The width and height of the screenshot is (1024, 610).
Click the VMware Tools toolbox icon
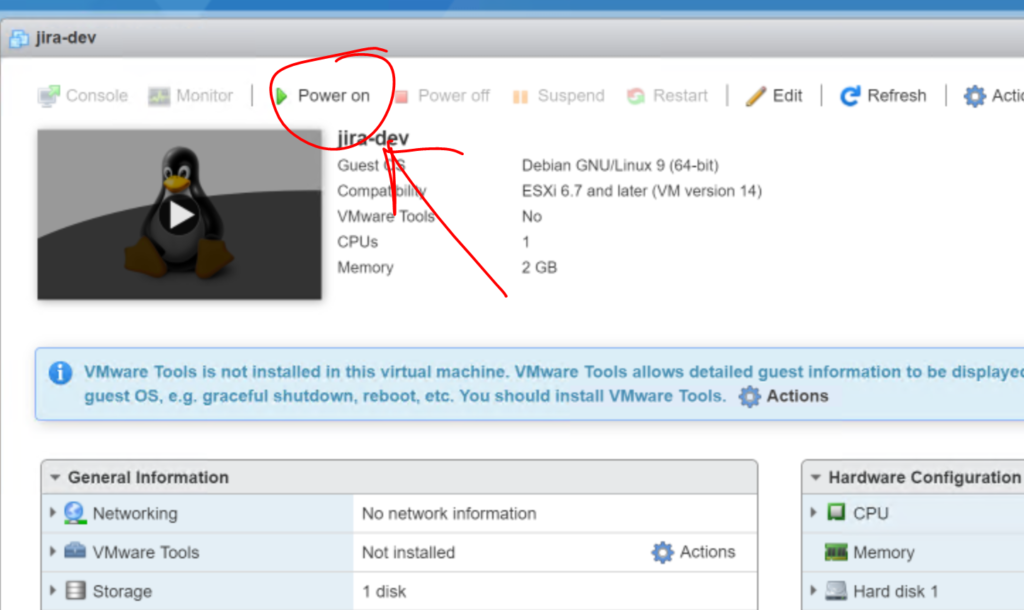75,551
